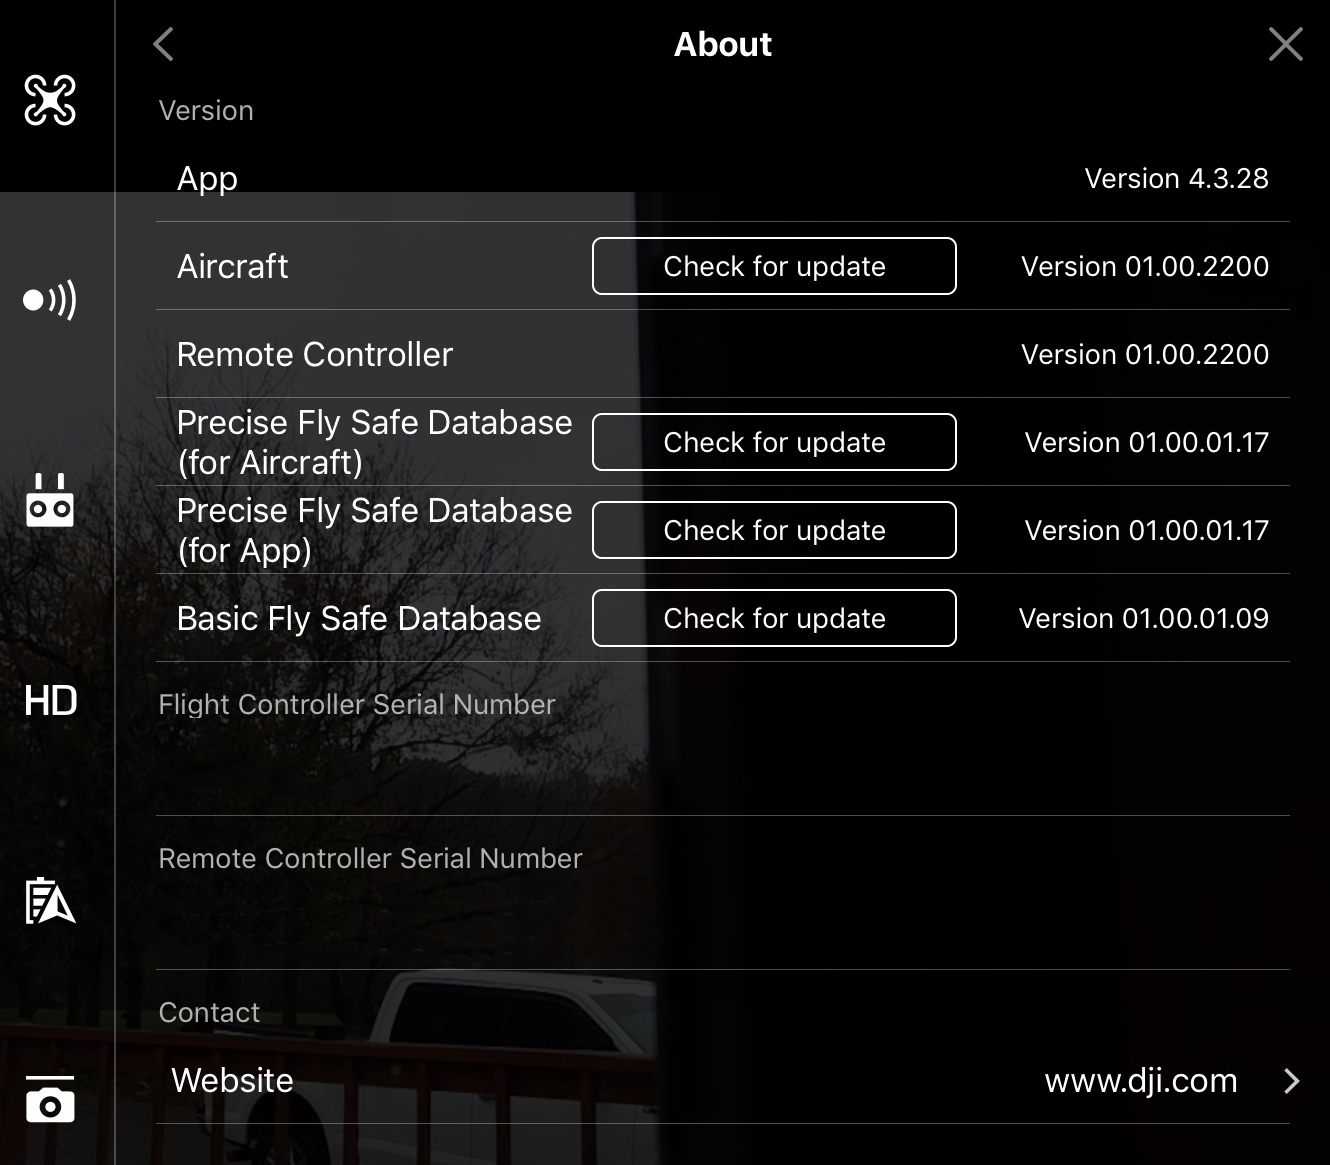This screenshot has width=1330, height=1165.
Task: Check update for Precise Fly Safe Database (for Aircraft)
Action: [774, 442]
